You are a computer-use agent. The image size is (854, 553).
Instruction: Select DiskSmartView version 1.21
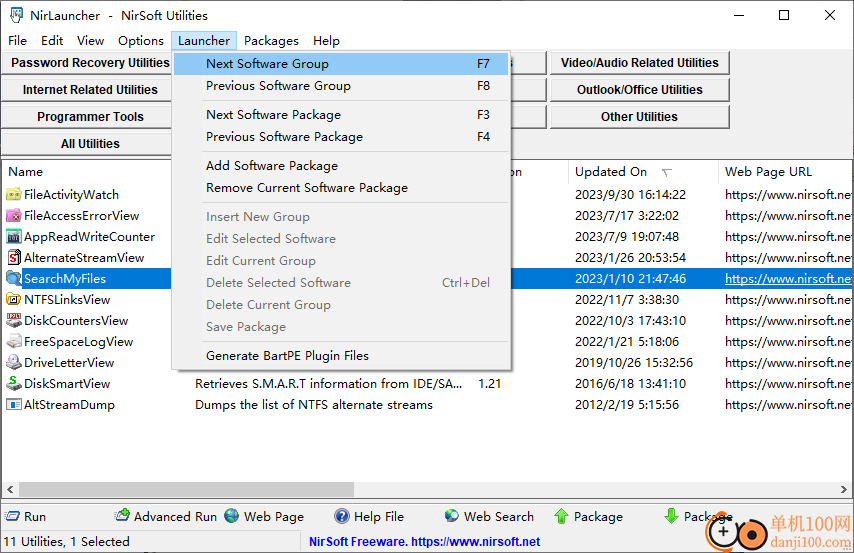(490, 384)
